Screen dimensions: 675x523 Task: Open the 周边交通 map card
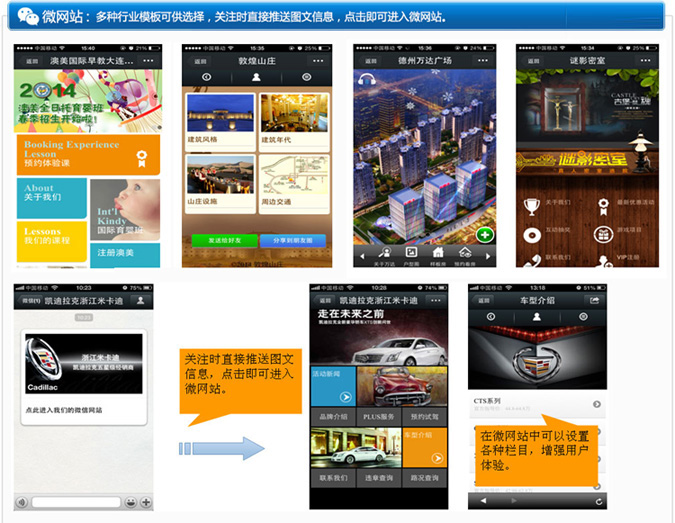coord(294,184)
